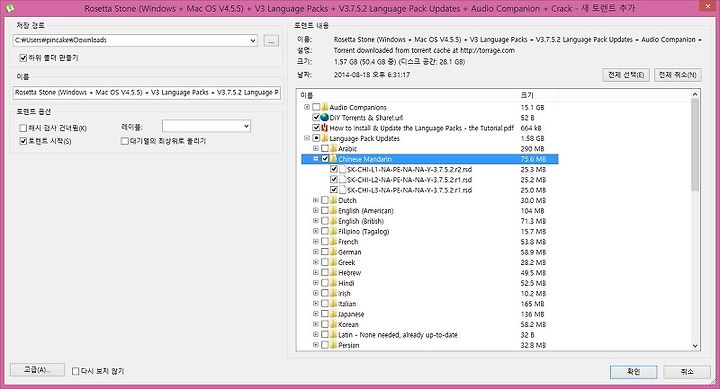Uncheck the 토렌트 시작(S) checkbox
Viewport: 720px width, 389px height.
[x=23, y=141]
